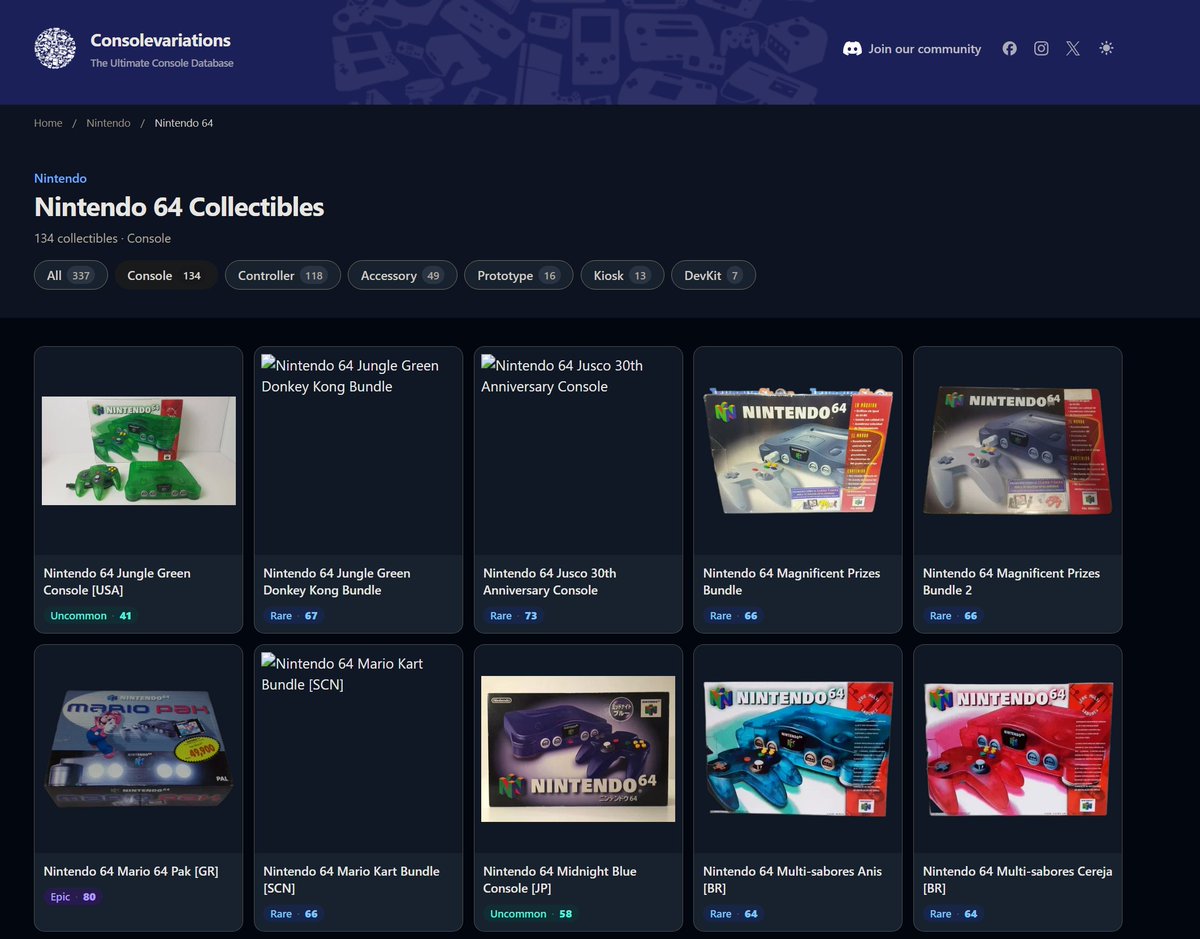This screenshot has width=1200, height=939.
Task: Click Join our community link
Action: 924,48
